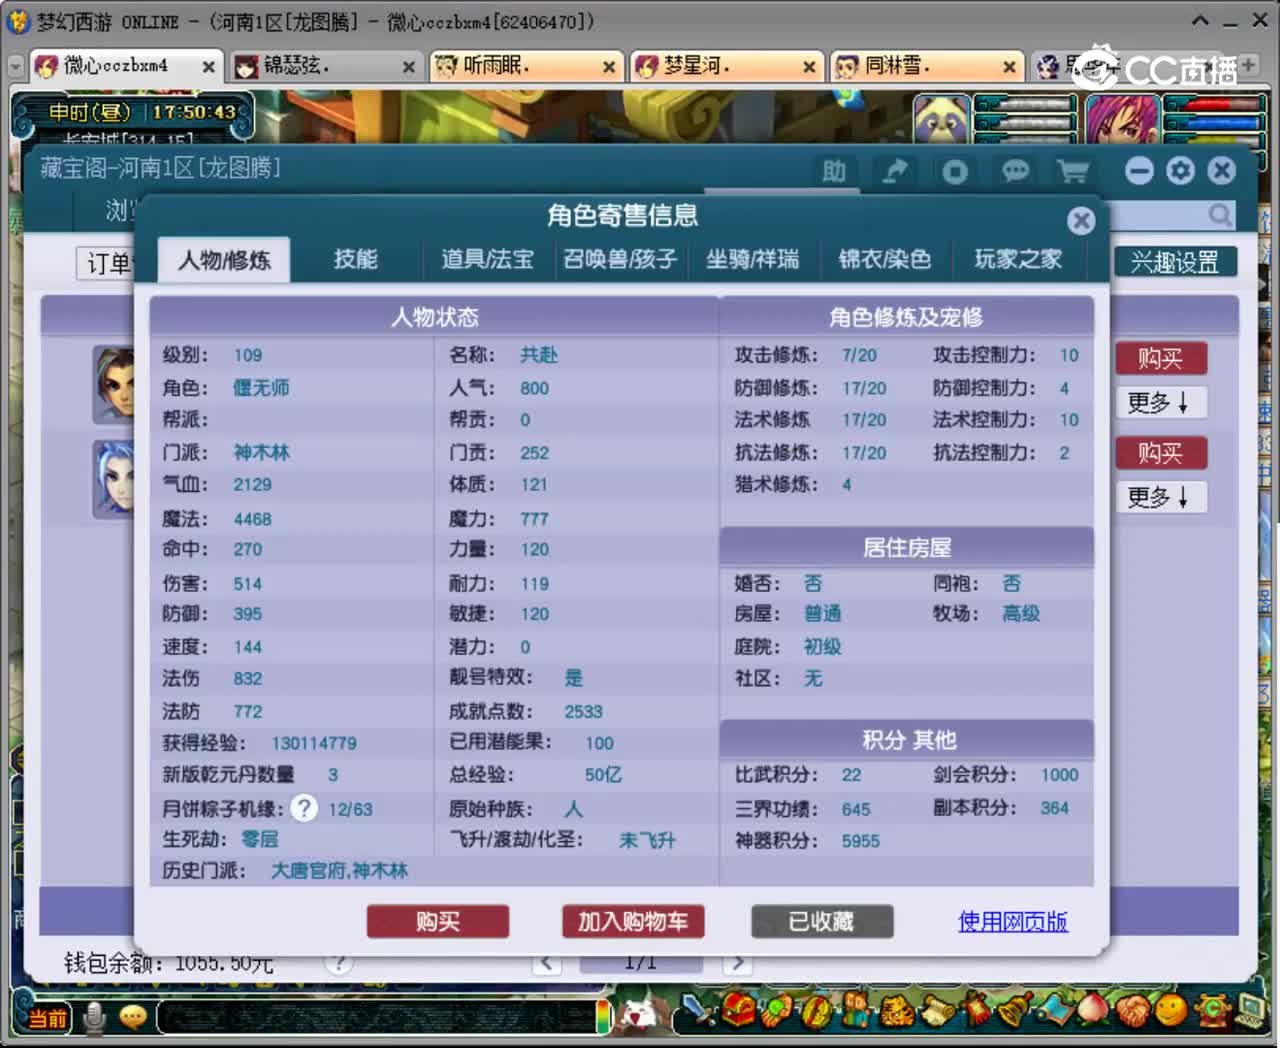1280x1048 pixels.
Task: Click the 当前 channel button in chat bar
Action: pyautogui.click(x=46, y=1018)
